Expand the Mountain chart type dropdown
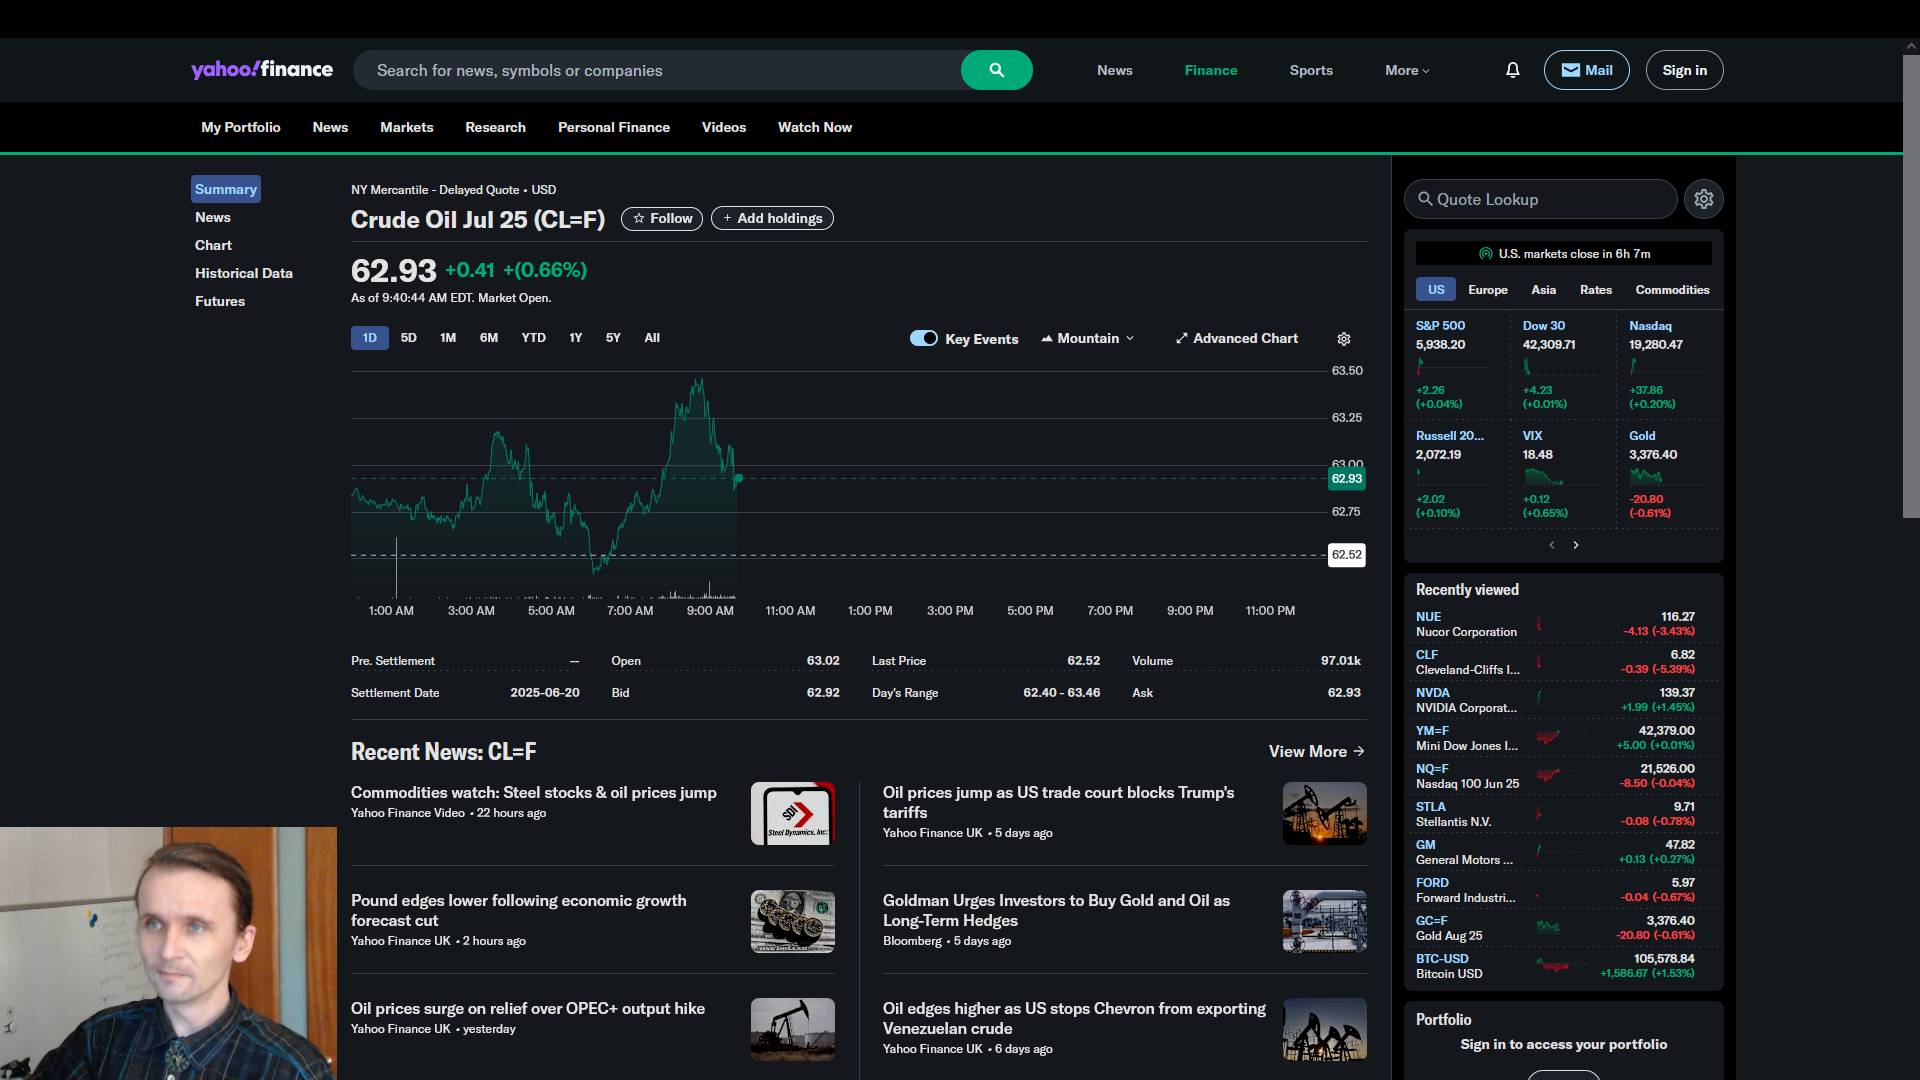The height and width of the screenshot is (1080, 1920). pyautogui.click(x=1088, y=339)
